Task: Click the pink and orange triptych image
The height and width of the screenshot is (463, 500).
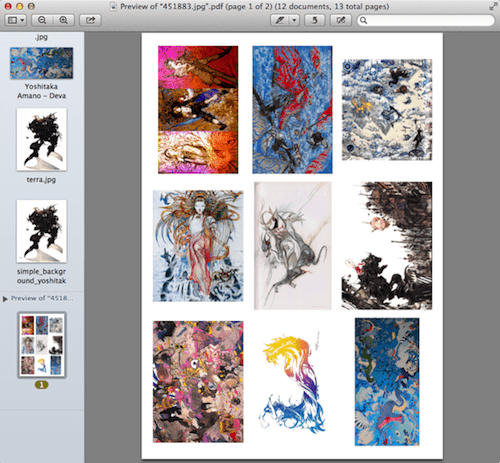Action: click(198, 110)
